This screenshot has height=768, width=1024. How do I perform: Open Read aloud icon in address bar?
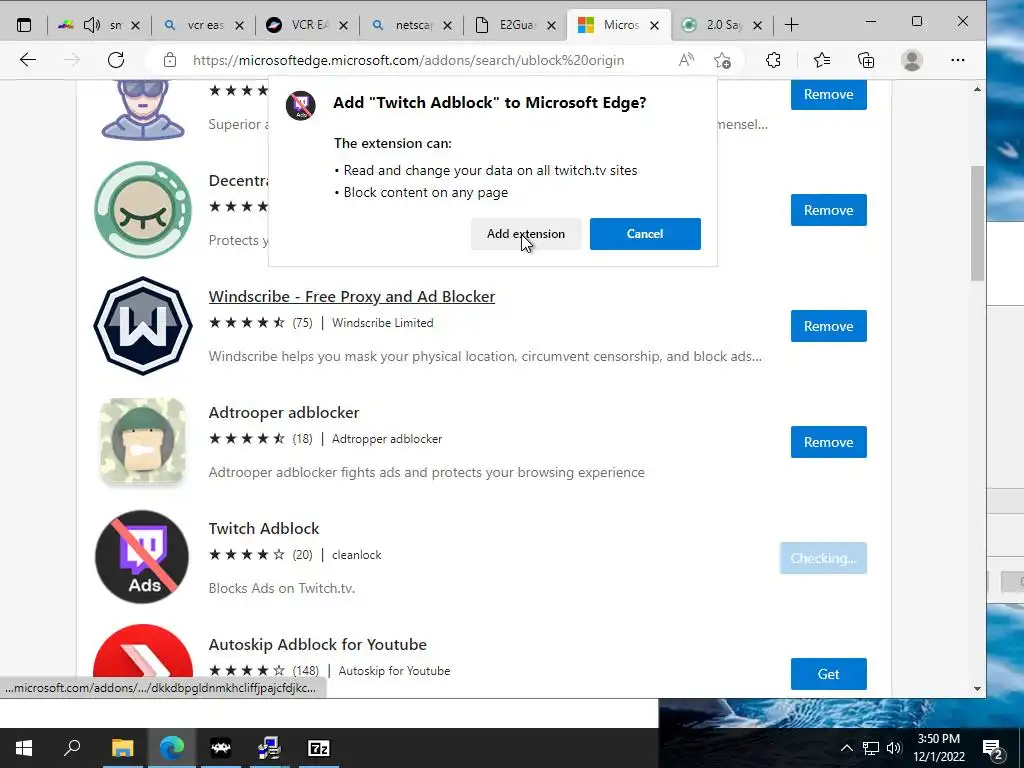pyautogui.click(x=686, y=60)
